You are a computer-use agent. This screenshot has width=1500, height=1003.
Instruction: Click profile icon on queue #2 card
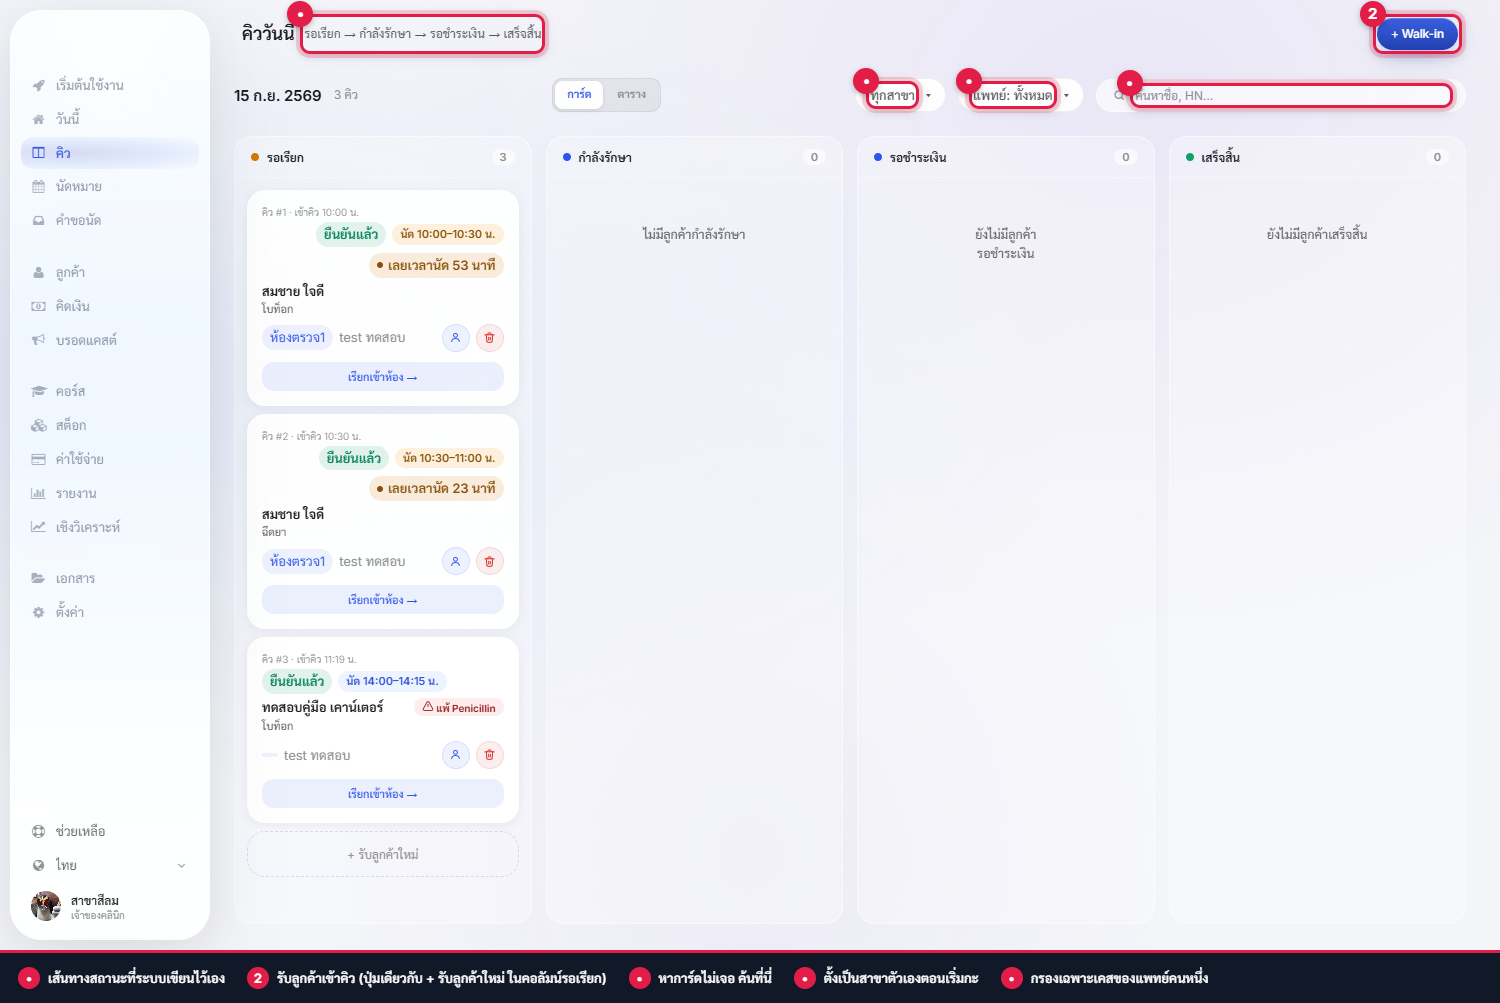455,562
